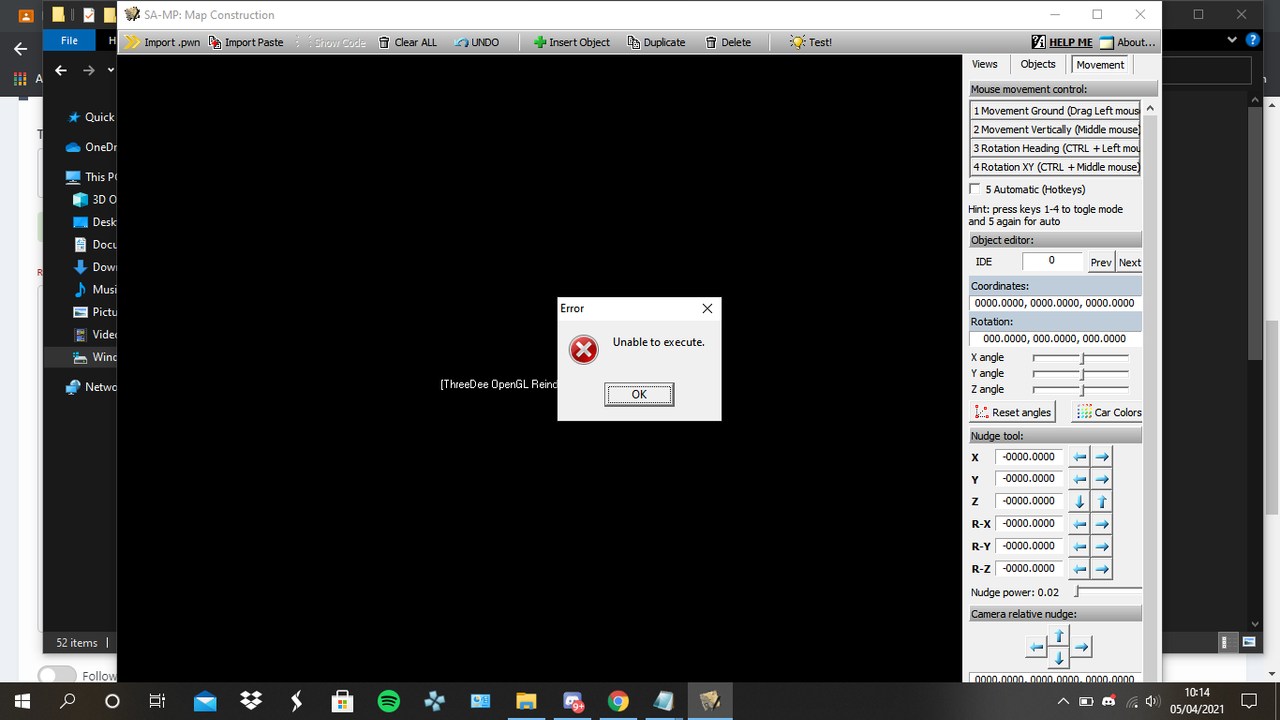Open the Car Colors picker
Screen dimensions: 1280x720
point(1107,412)
